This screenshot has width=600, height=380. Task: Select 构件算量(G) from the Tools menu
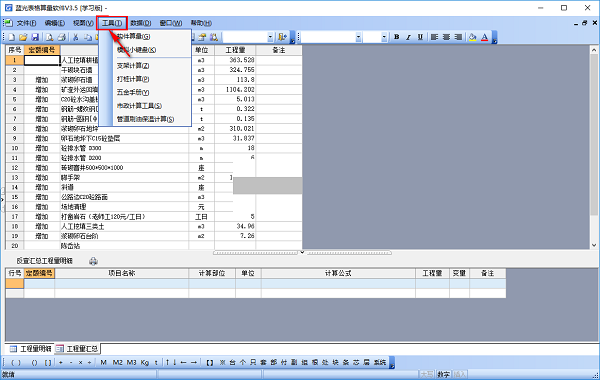pyautogui.click(x=133, y=36)
